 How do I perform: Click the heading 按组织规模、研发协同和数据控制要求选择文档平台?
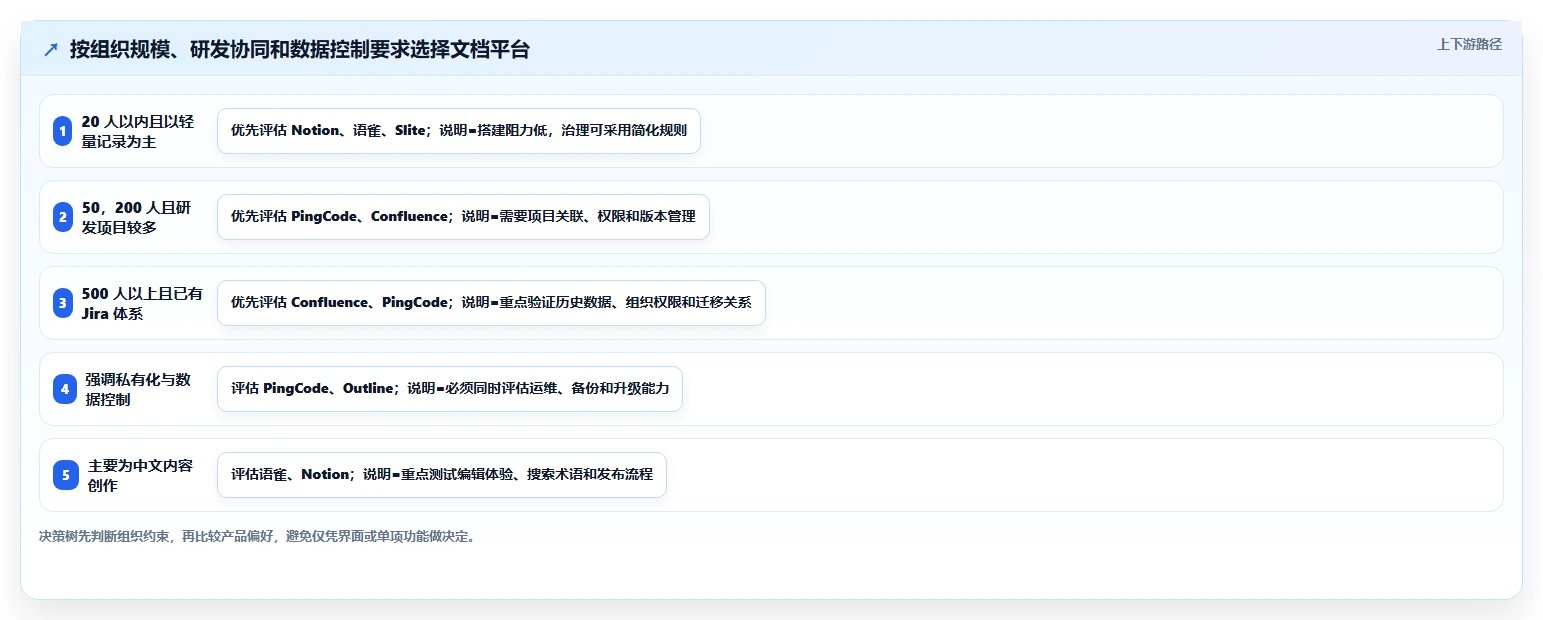299,50
